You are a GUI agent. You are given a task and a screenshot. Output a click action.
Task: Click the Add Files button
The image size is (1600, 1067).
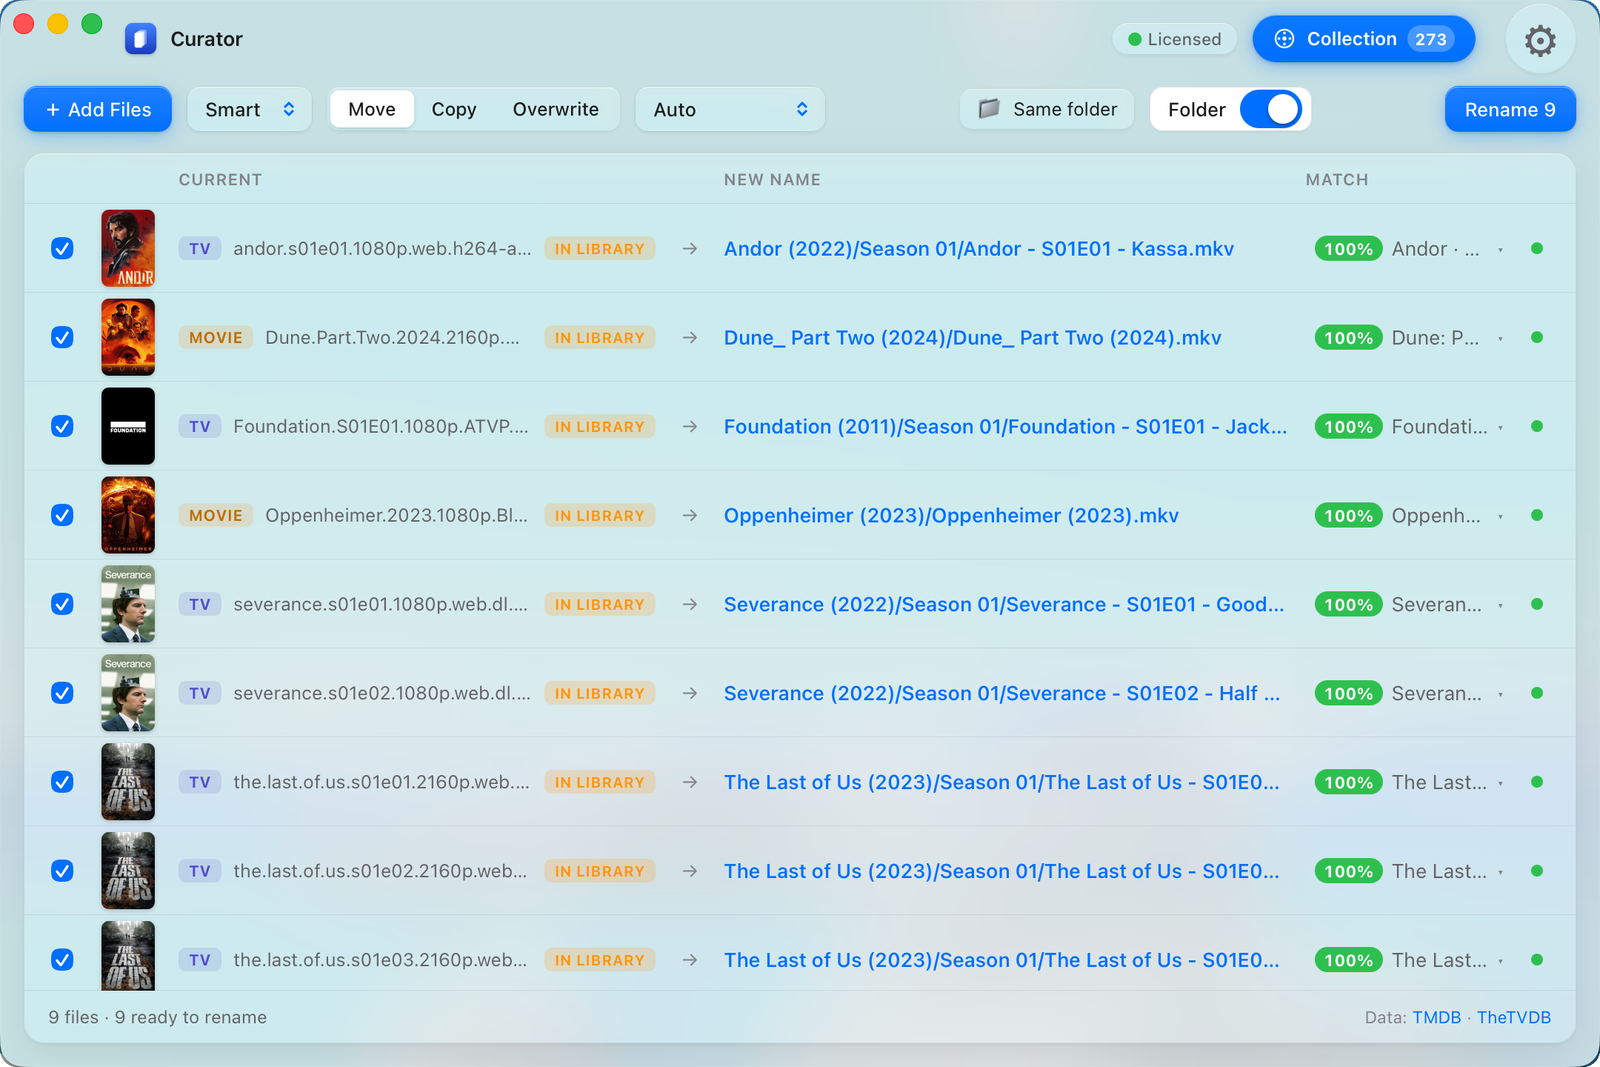pos(98,109)
